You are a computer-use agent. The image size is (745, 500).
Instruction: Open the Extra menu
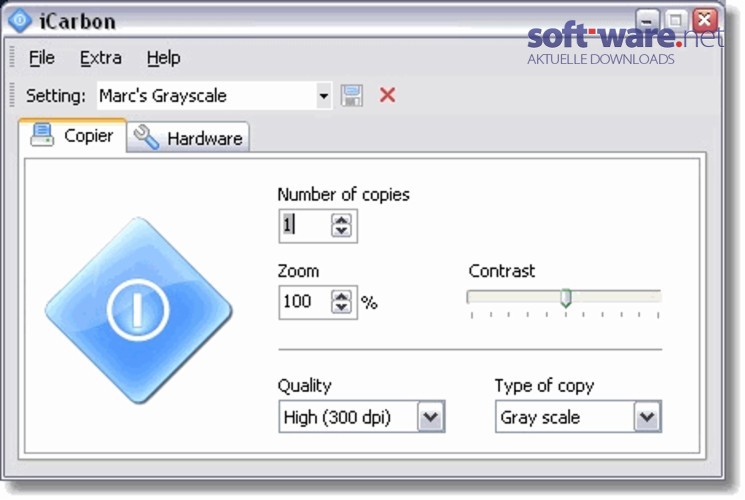click(101, 58)
